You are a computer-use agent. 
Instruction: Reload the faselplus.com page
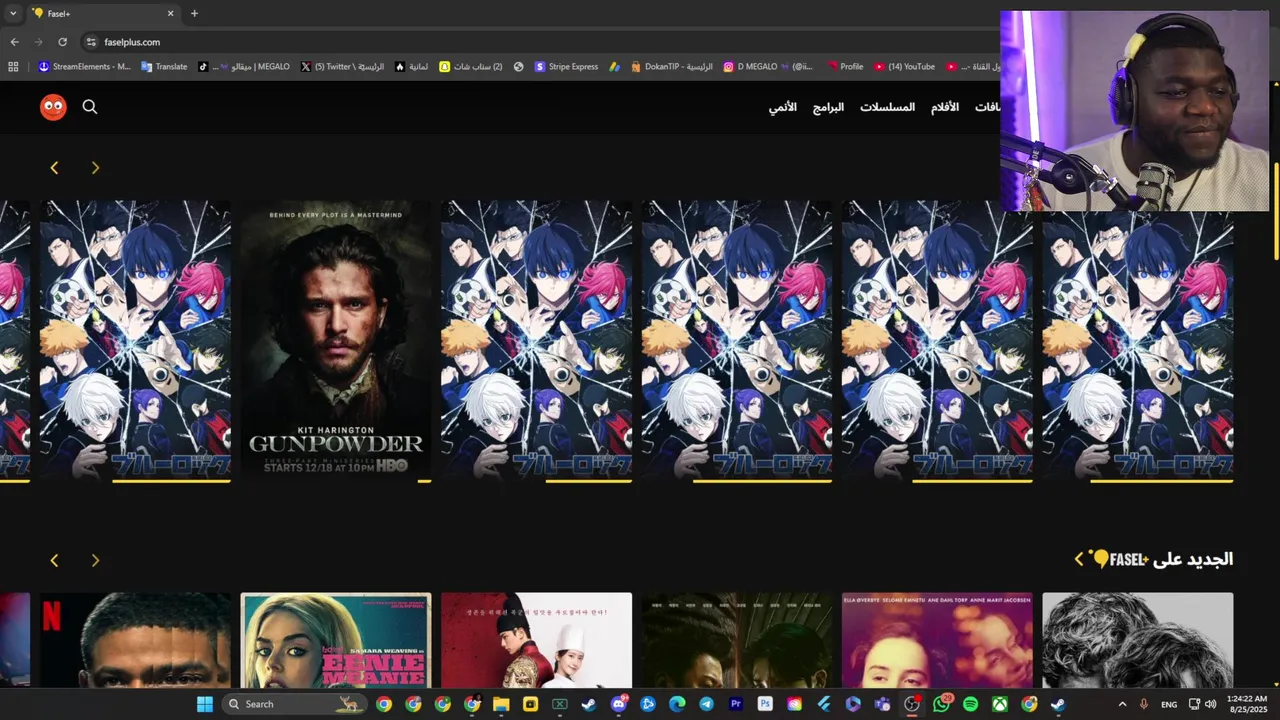tap(62, 42)
